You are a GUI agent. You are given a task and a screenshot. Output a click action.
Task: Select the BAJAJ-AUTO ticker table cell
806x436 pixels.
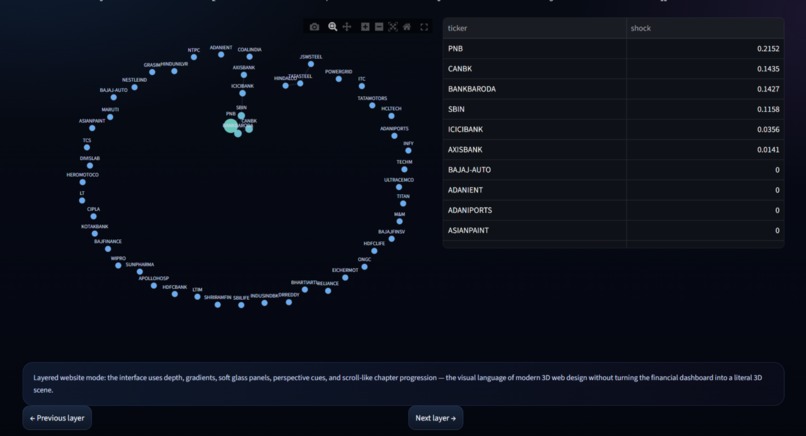coord(535,170)
